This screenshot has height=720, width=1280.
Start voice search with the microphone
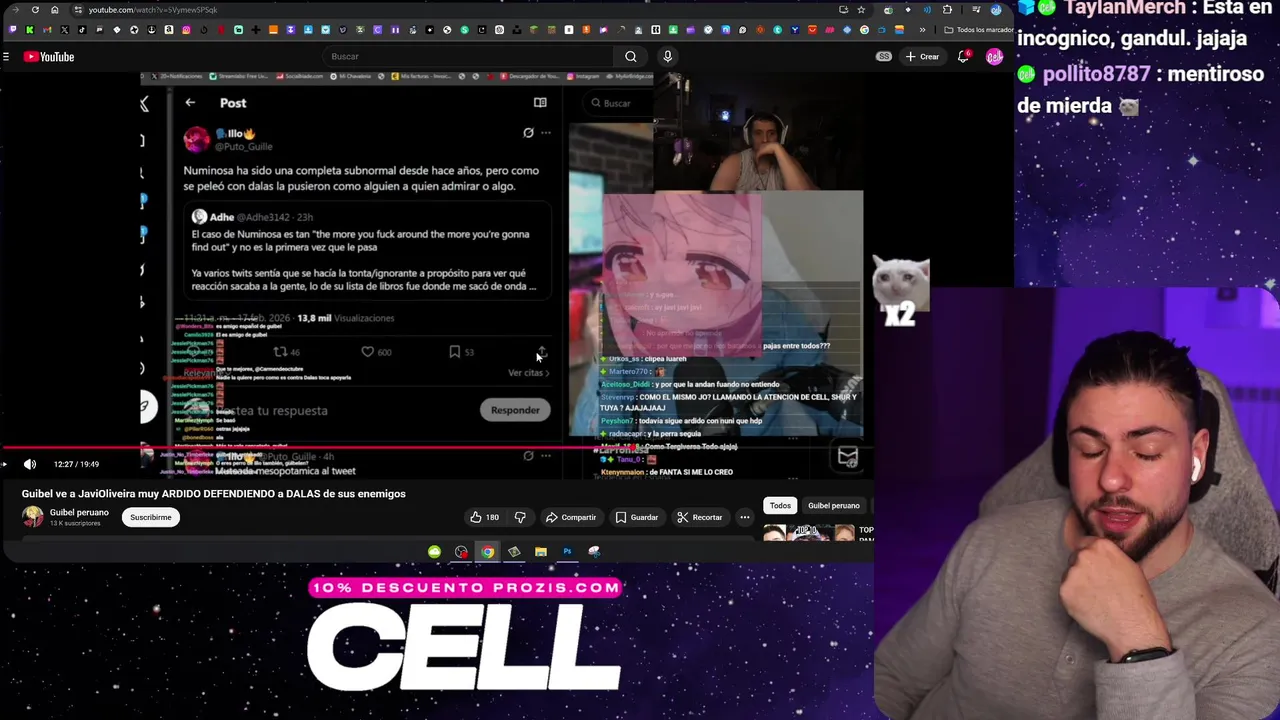[667, 57]
